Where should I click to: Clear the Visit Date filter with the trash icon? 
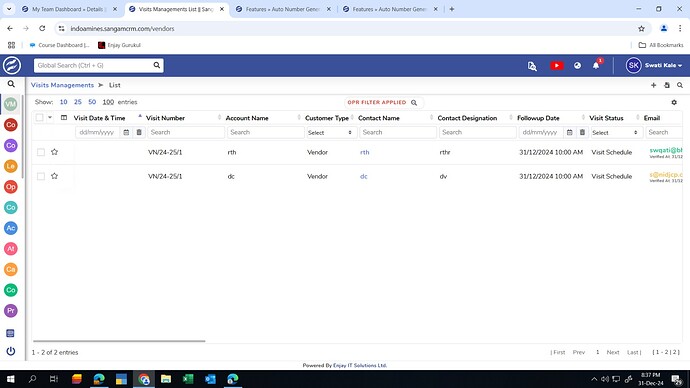139,132
